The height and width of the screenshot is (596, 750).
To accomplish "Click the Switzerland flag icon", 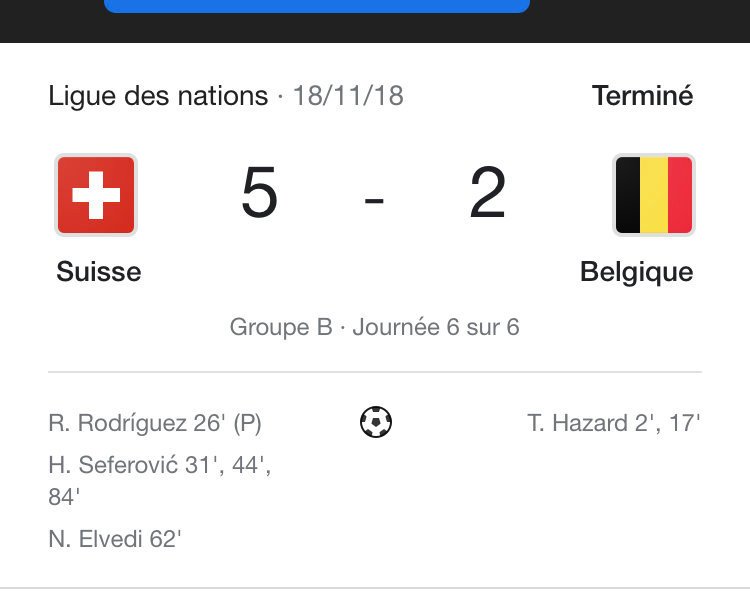I will pos(96,195).
